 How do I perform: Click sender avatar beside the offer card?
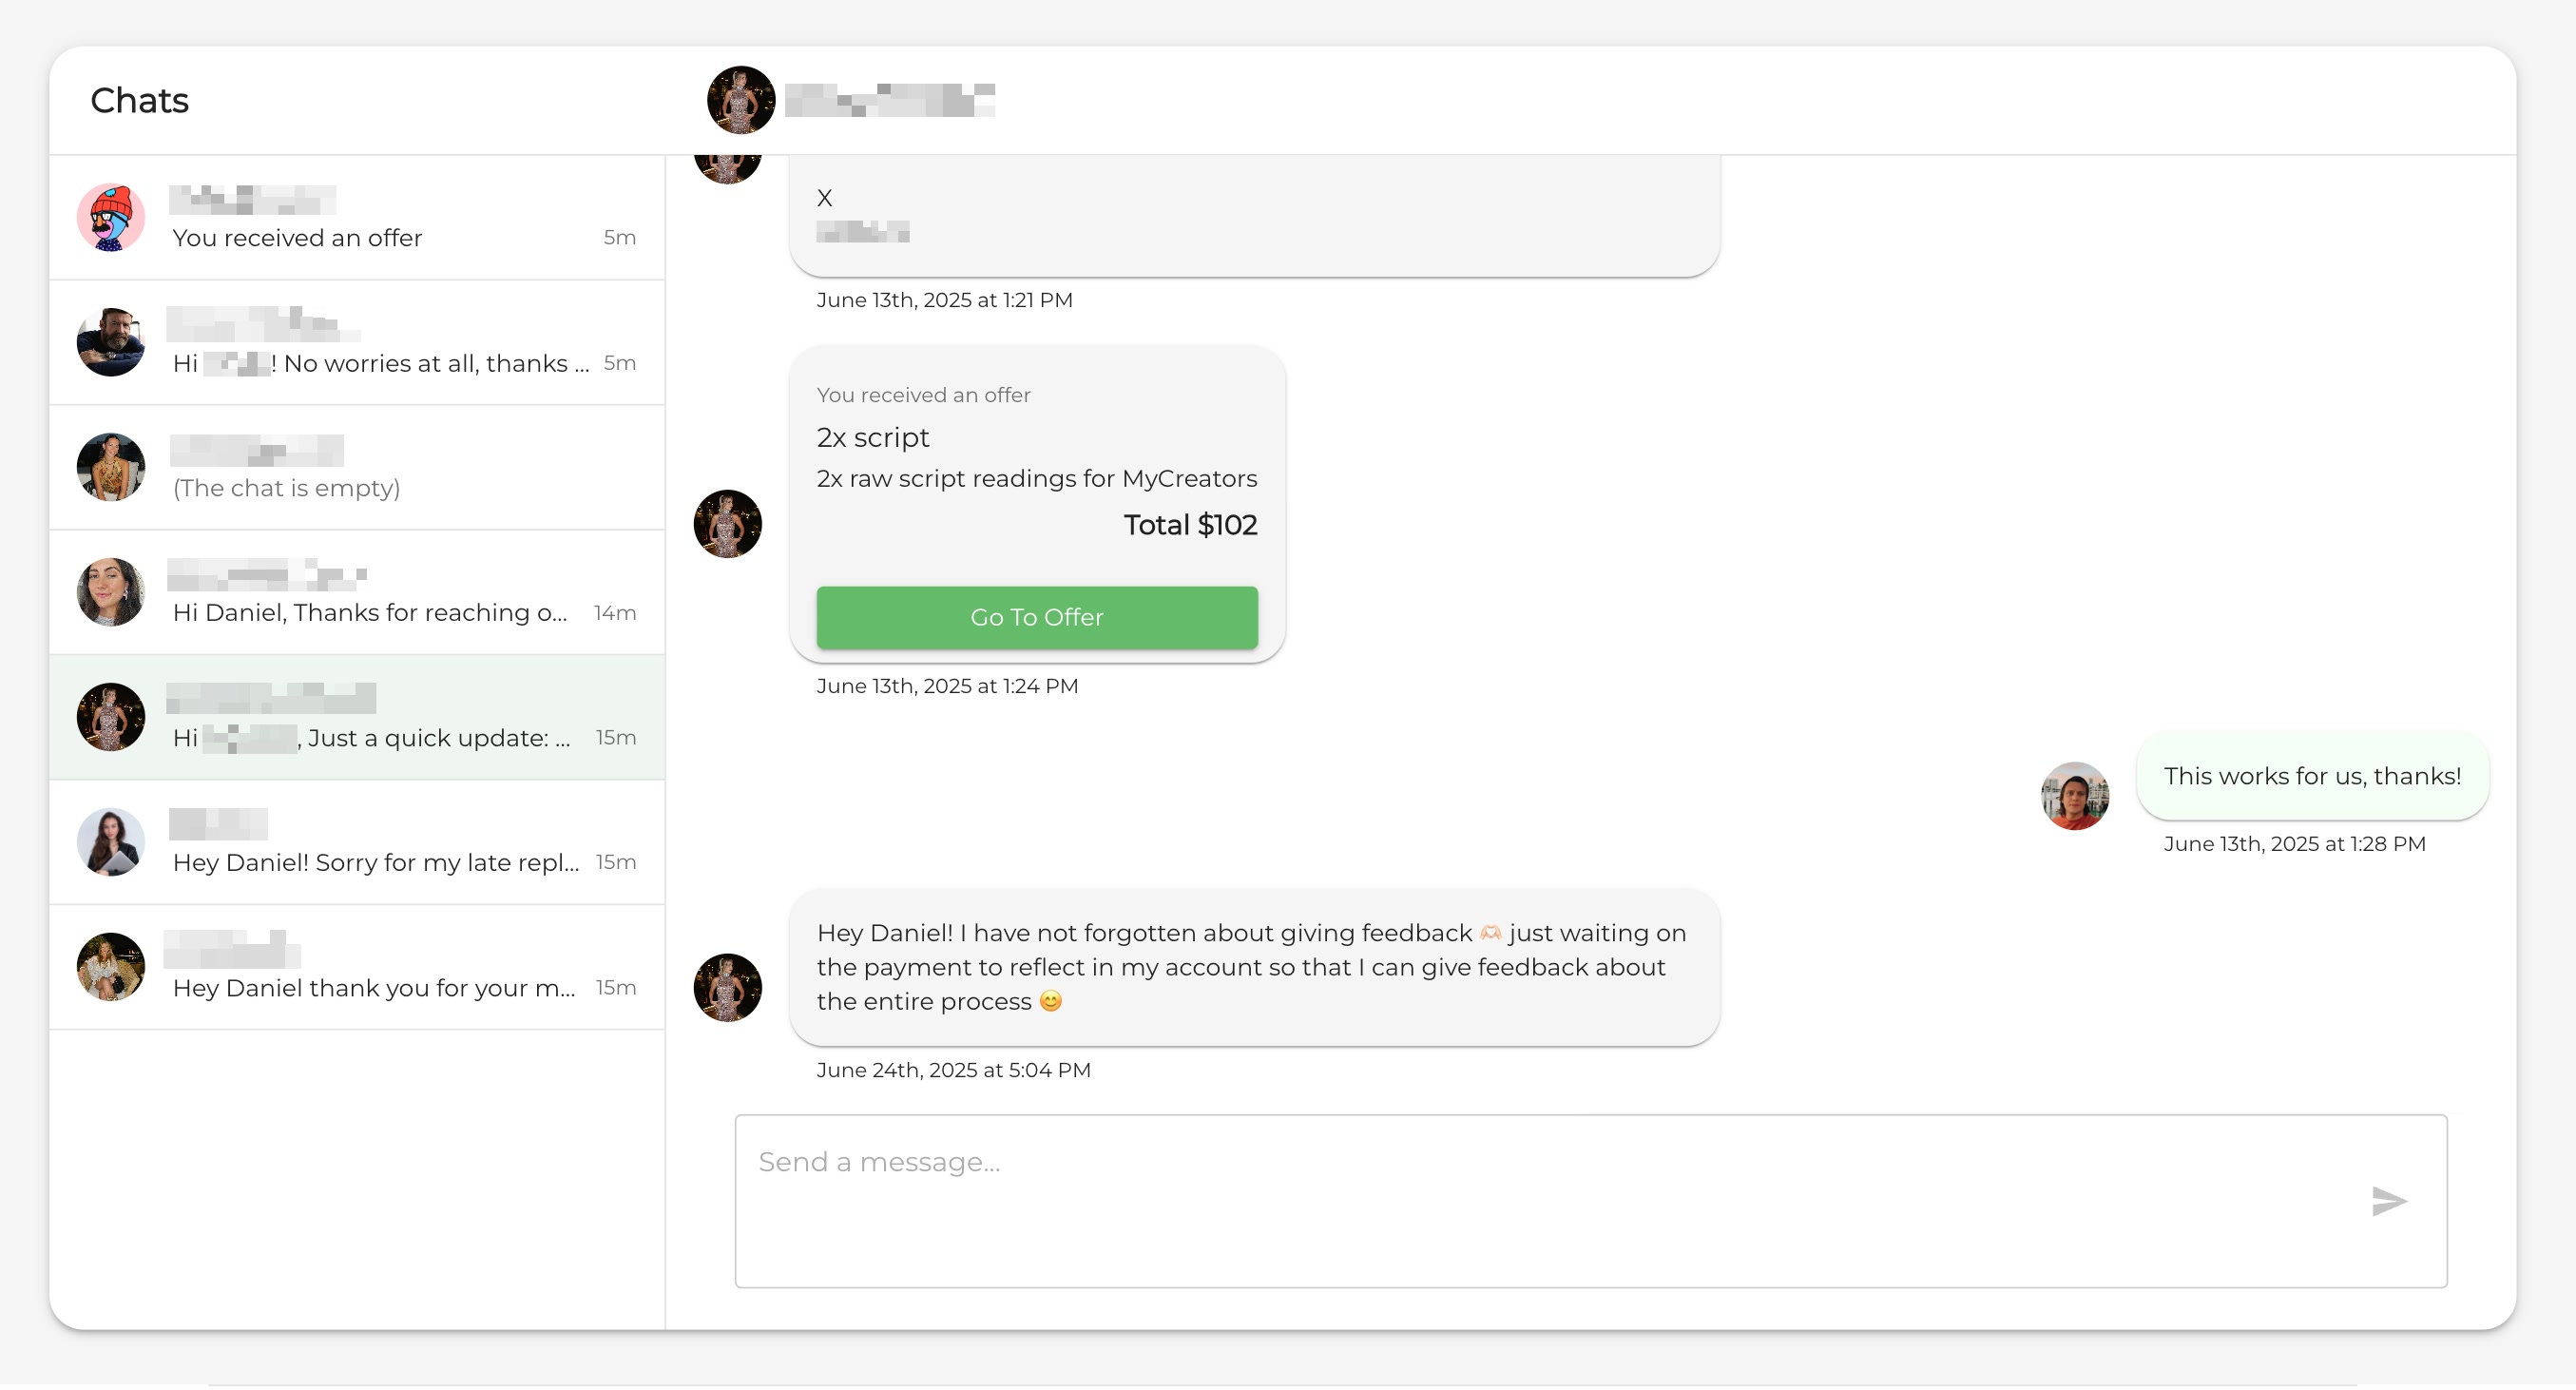click(x=728, y=524)
